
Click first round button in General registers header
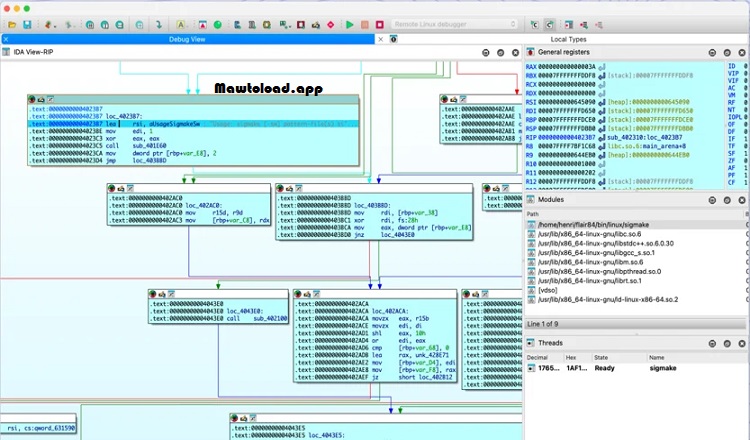pos(712,53)
